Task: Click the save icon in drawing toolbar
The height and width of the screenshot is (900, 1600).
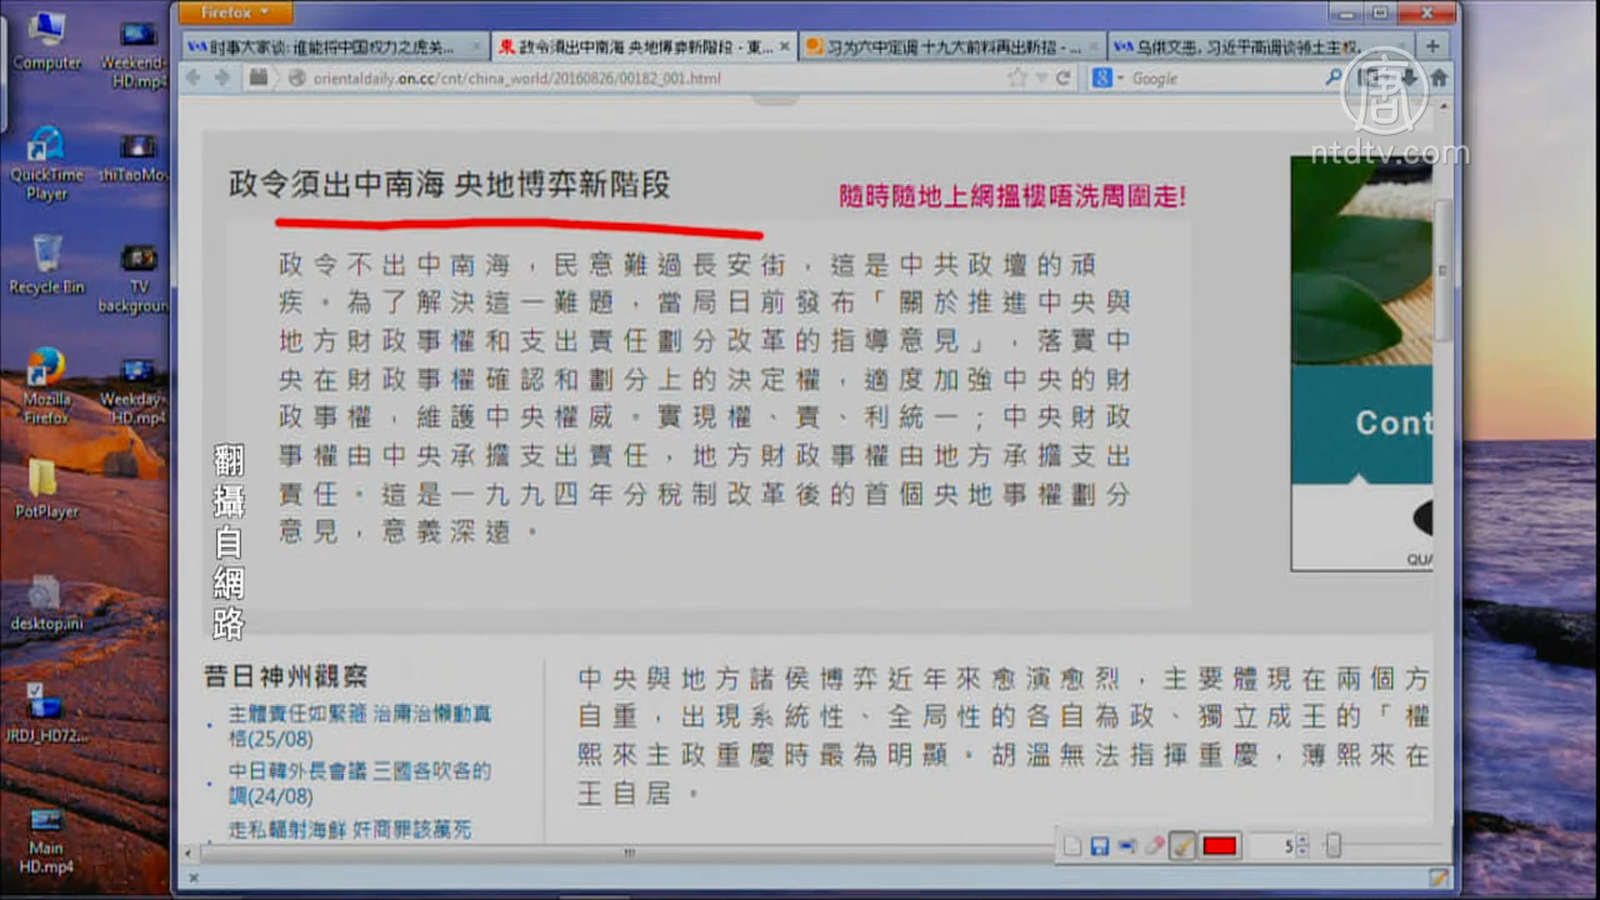Action: [1099, 846]
